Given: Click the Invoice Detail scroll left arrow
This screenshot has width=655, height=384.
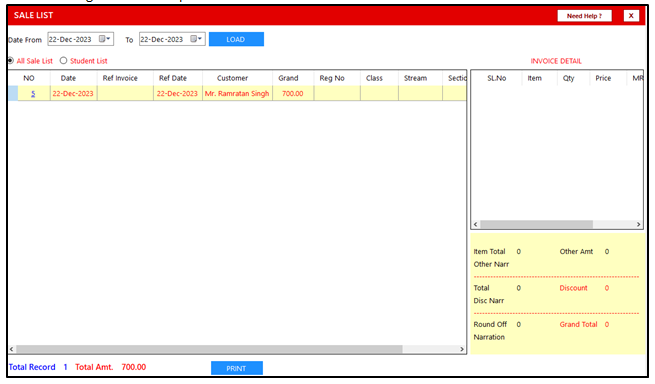Looking at the screenshot, I should coord(475,224).
